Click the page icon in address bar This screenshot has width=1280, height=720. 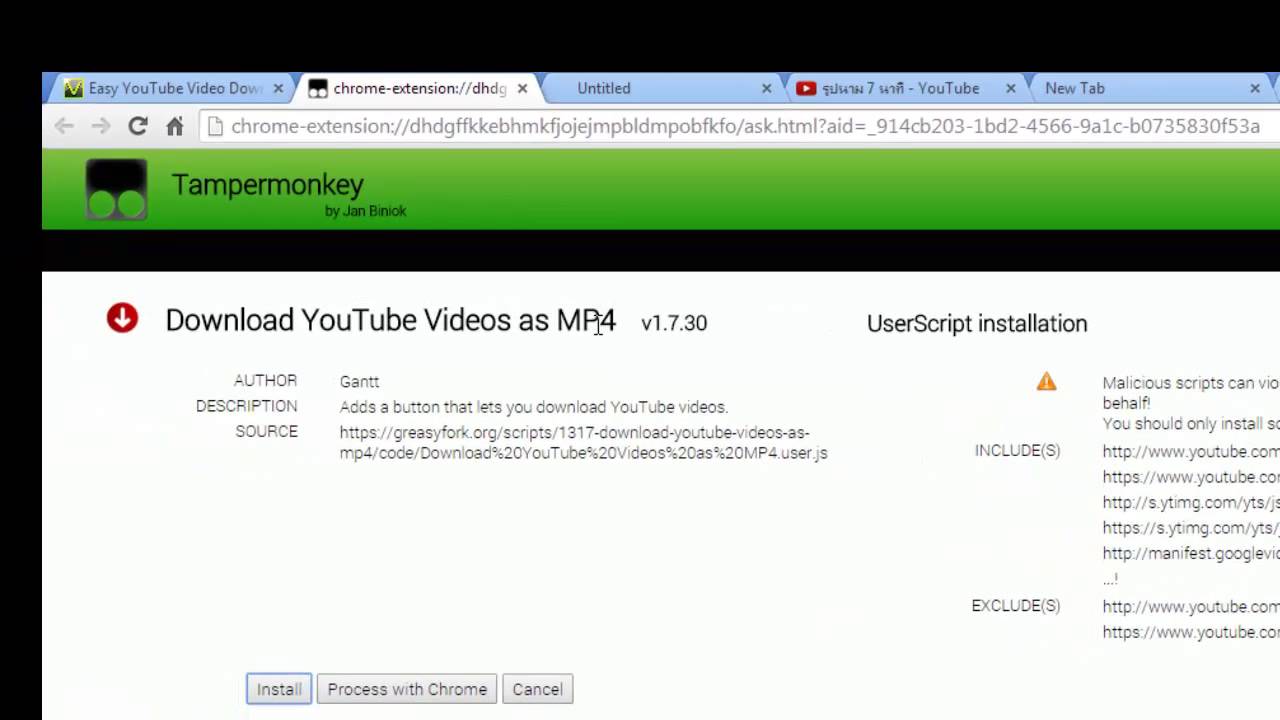click(x=214, y=126)
